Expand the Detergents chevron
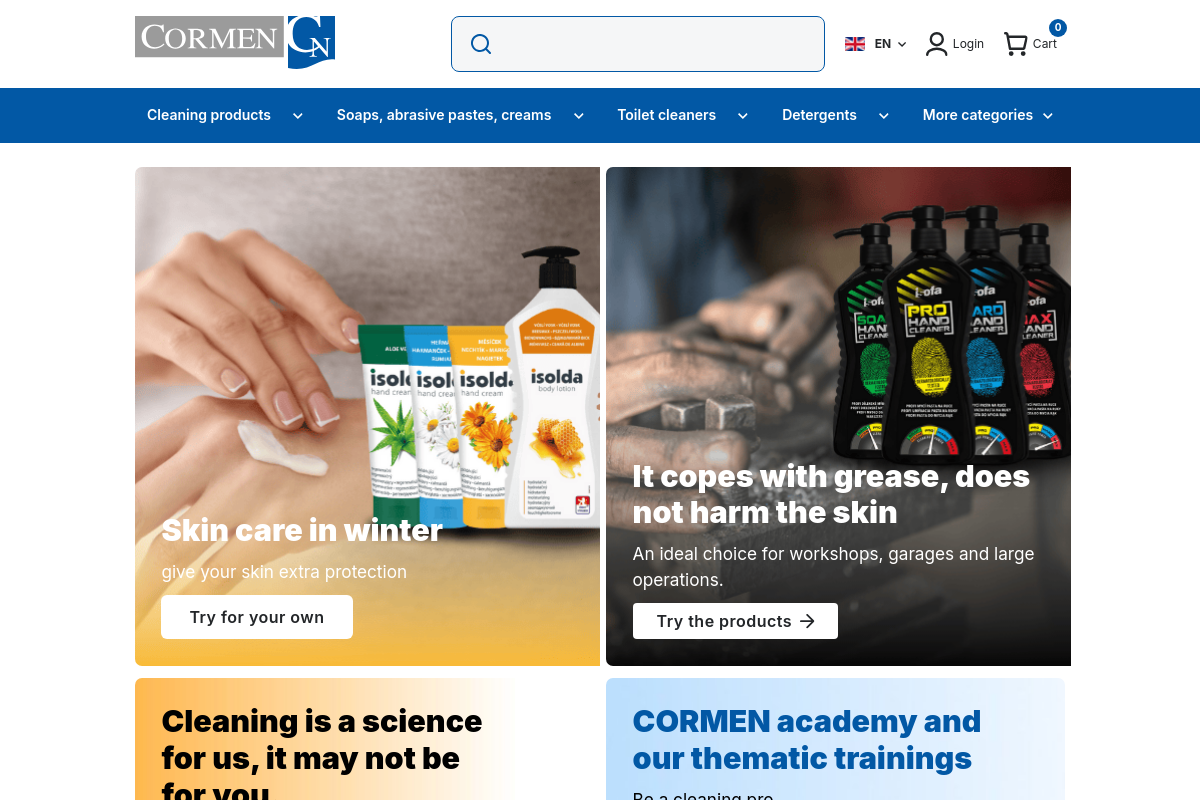This screenshot has height=800, width=1200. tap(884, 116)
